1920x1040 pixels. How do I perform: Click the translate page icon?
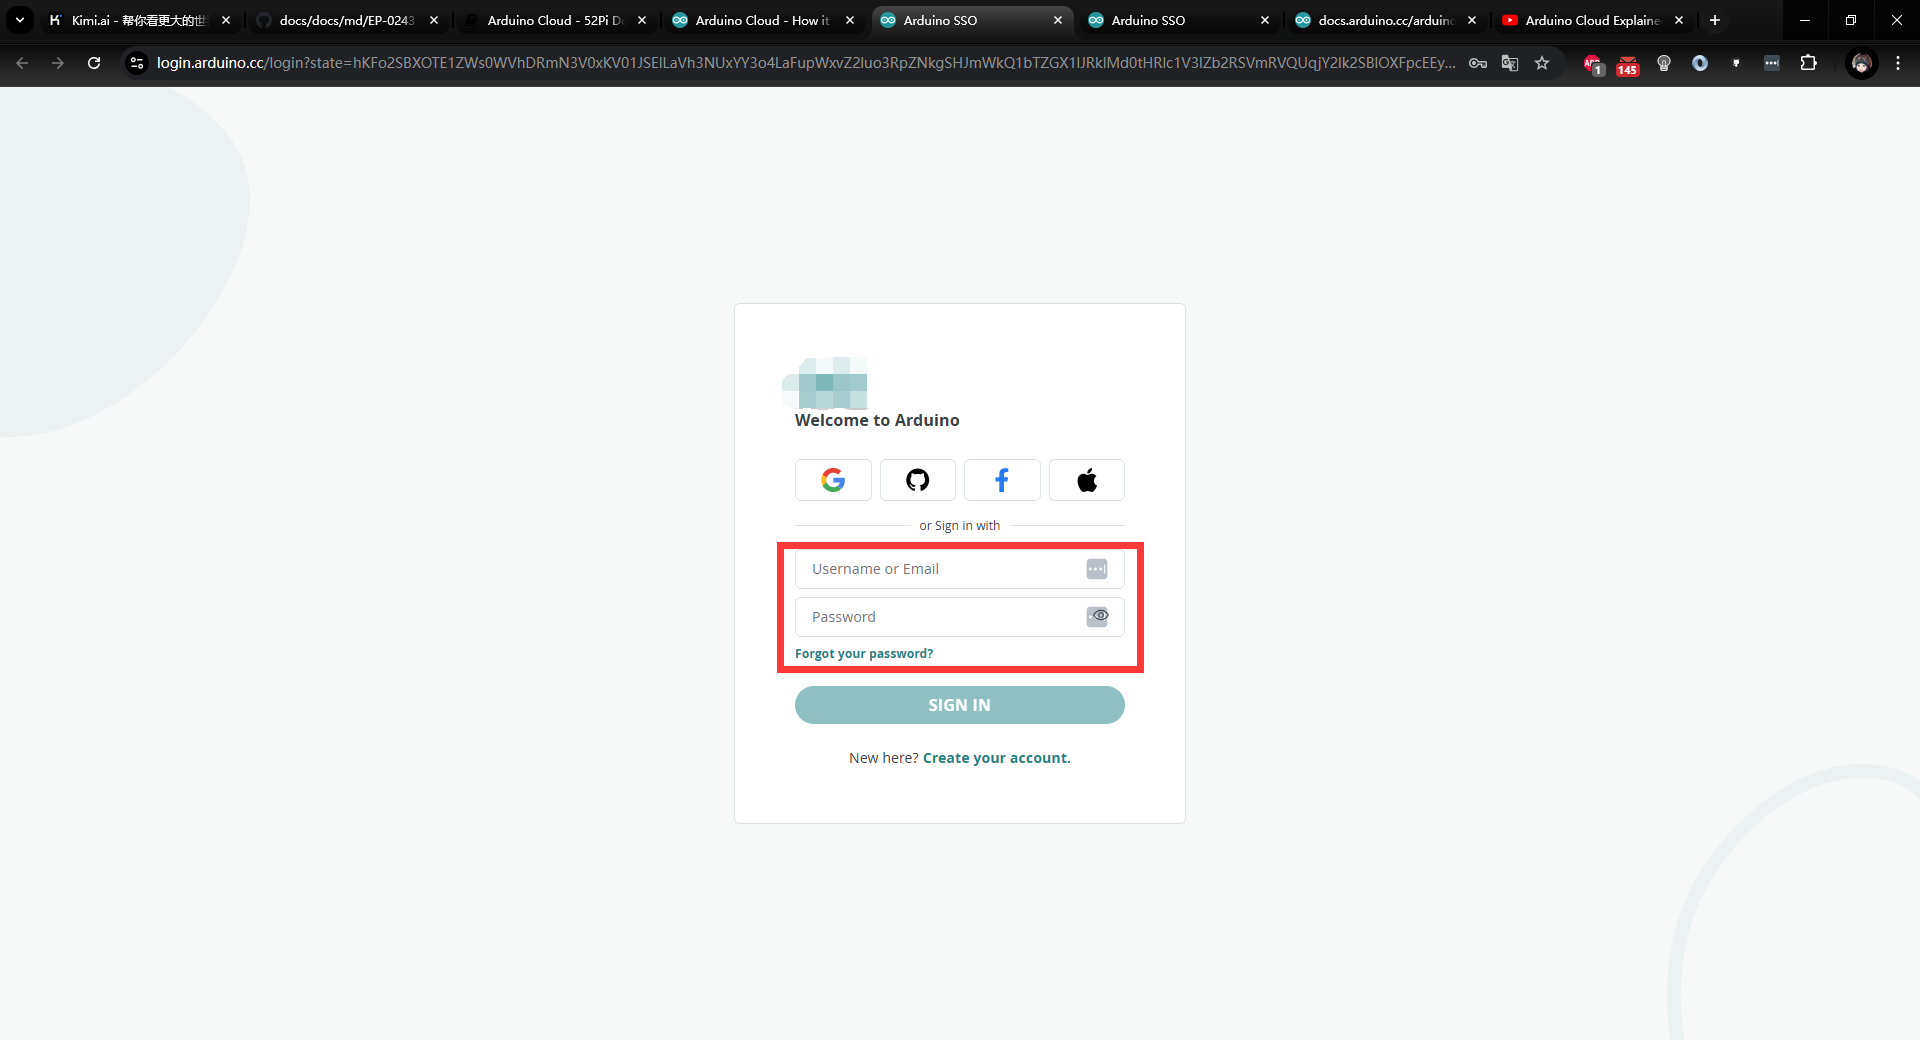click(x=1510, y=63)
